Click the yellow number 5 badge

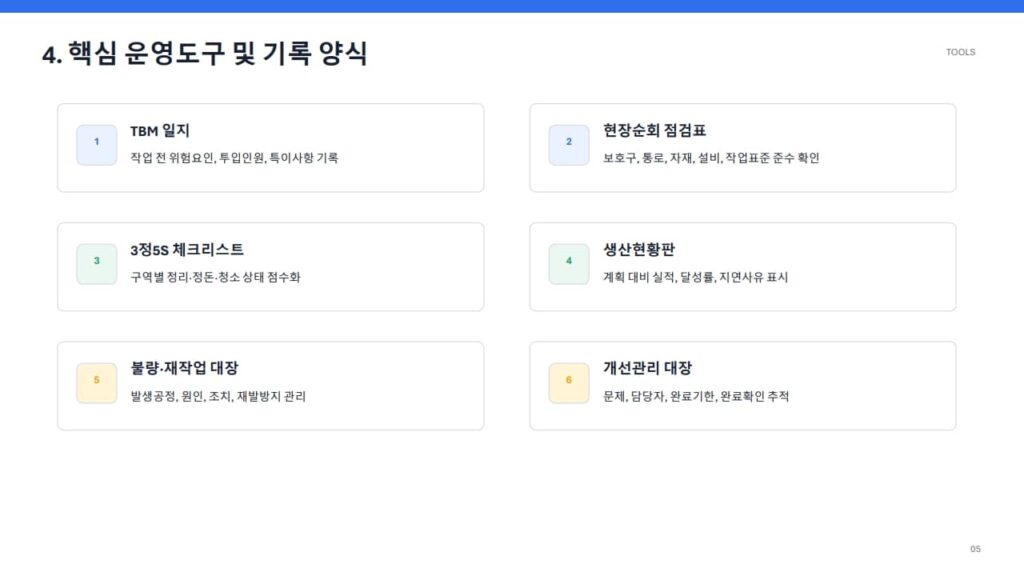pyautogui.click(x=97, y=383)
